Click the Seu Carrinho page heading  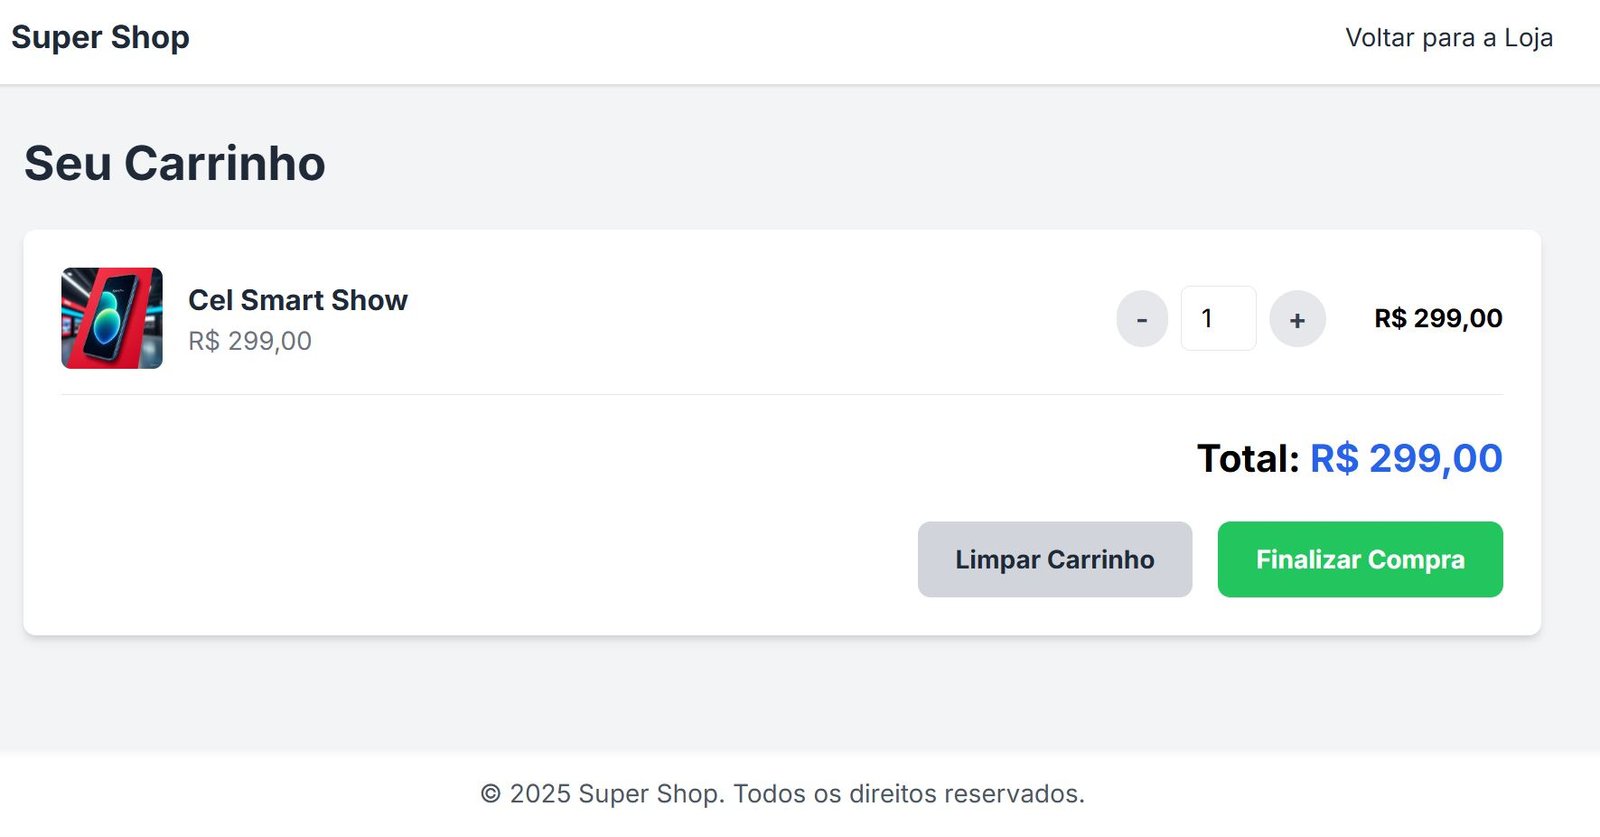click(x=175, y=163)
